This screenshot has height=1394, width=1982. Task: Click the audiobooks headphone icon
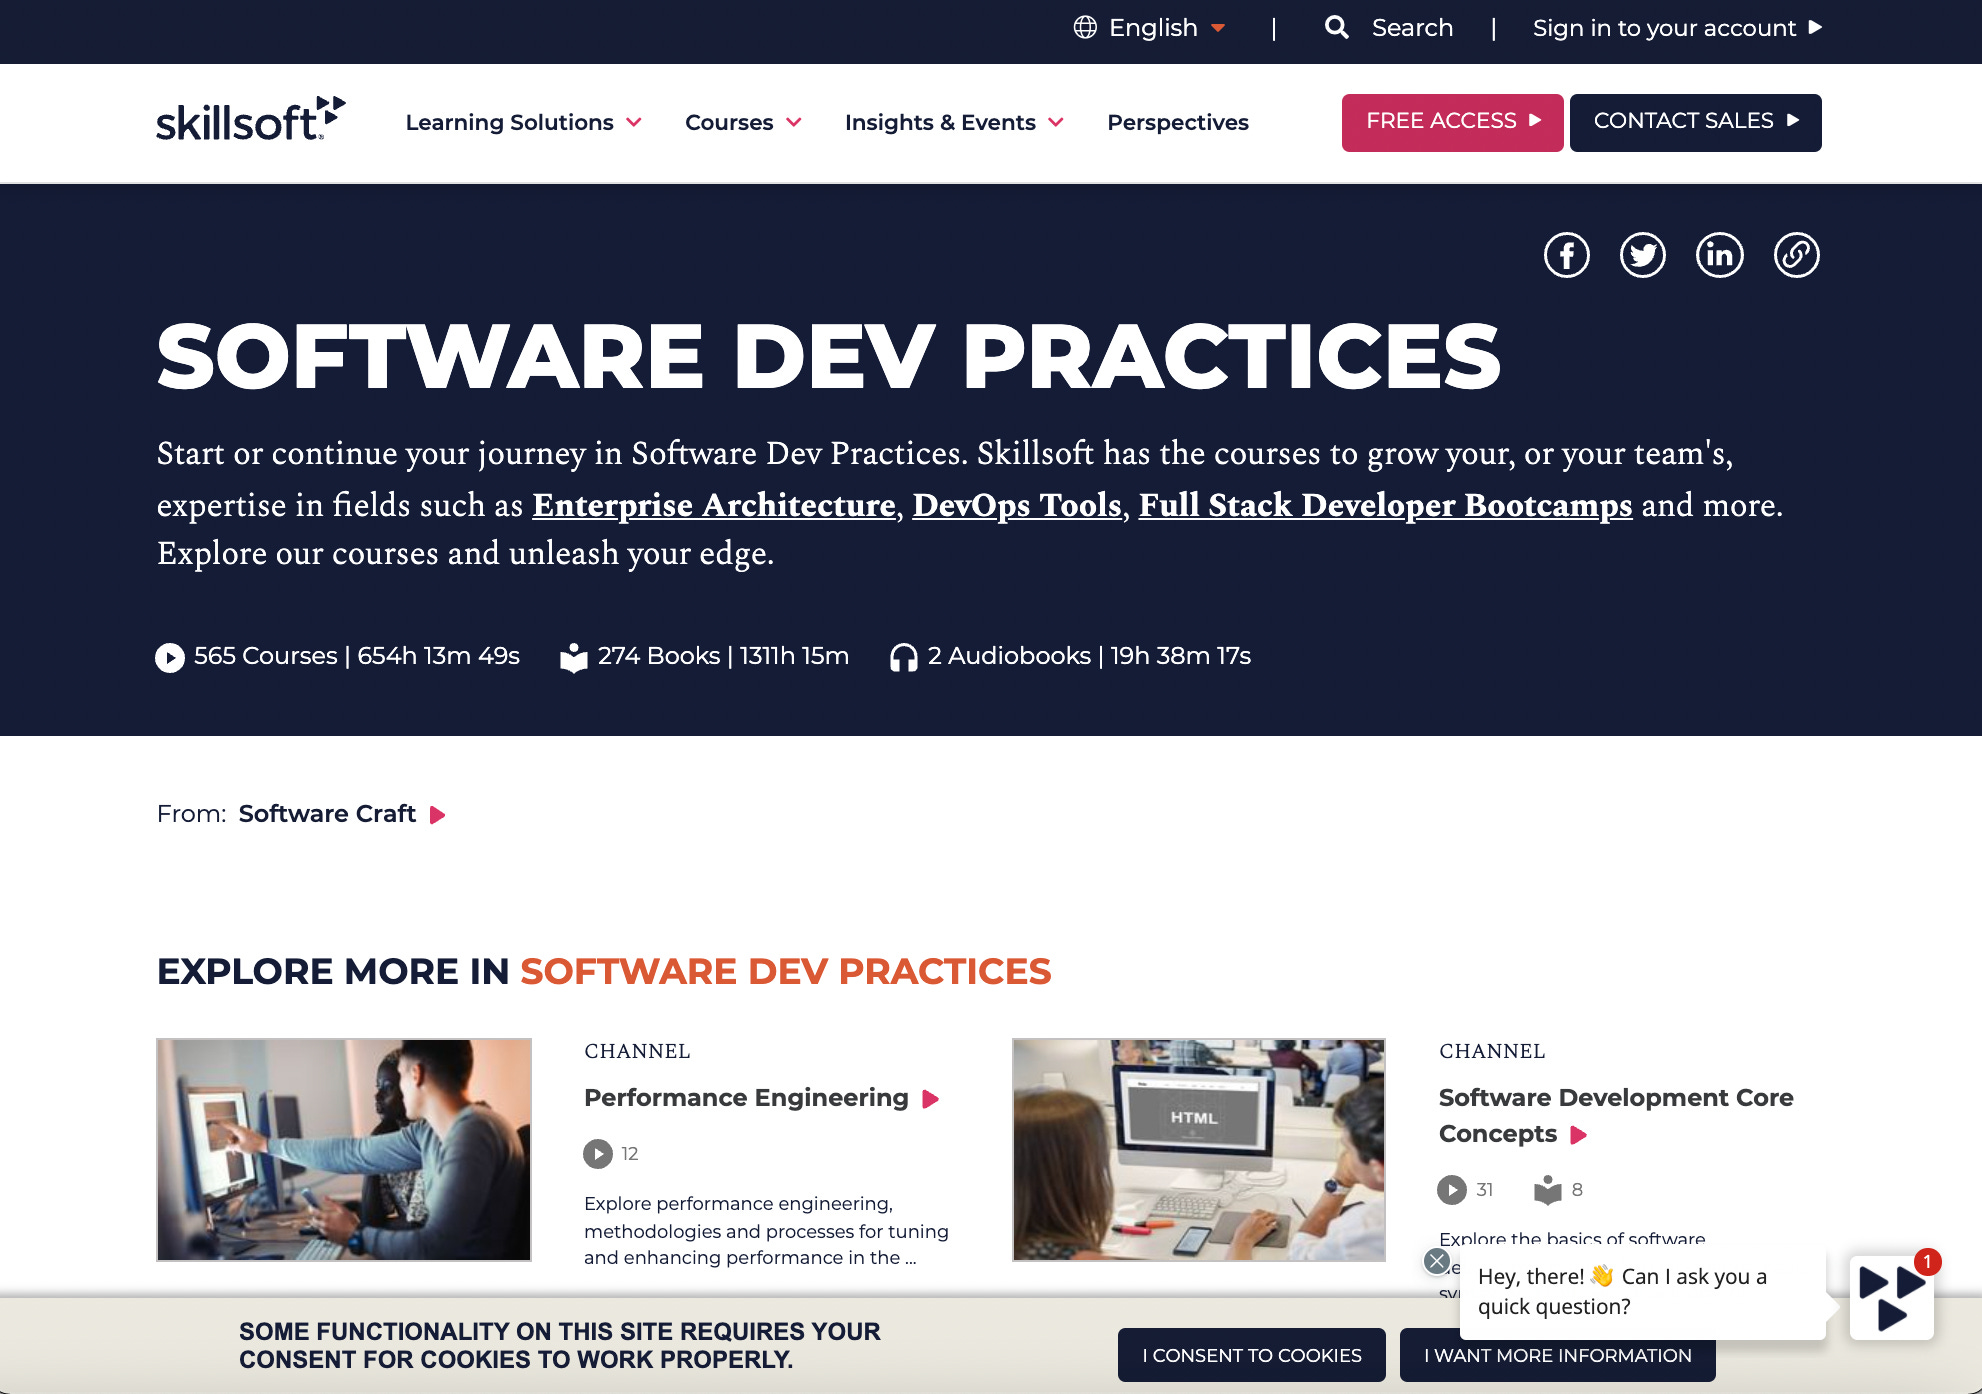[903, 657]
